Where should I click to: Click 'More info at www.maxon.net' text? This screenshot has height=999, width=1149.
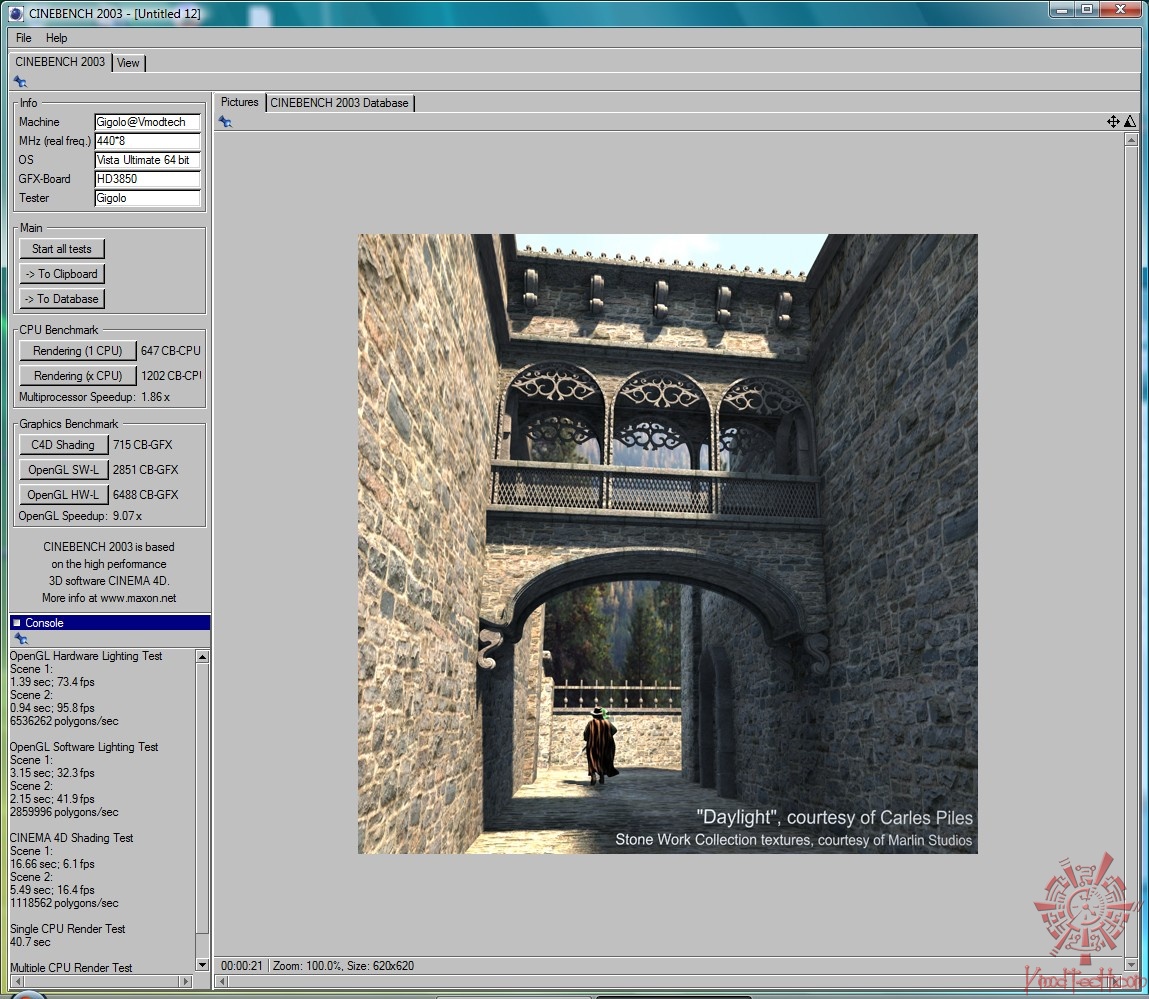(108, 598)
